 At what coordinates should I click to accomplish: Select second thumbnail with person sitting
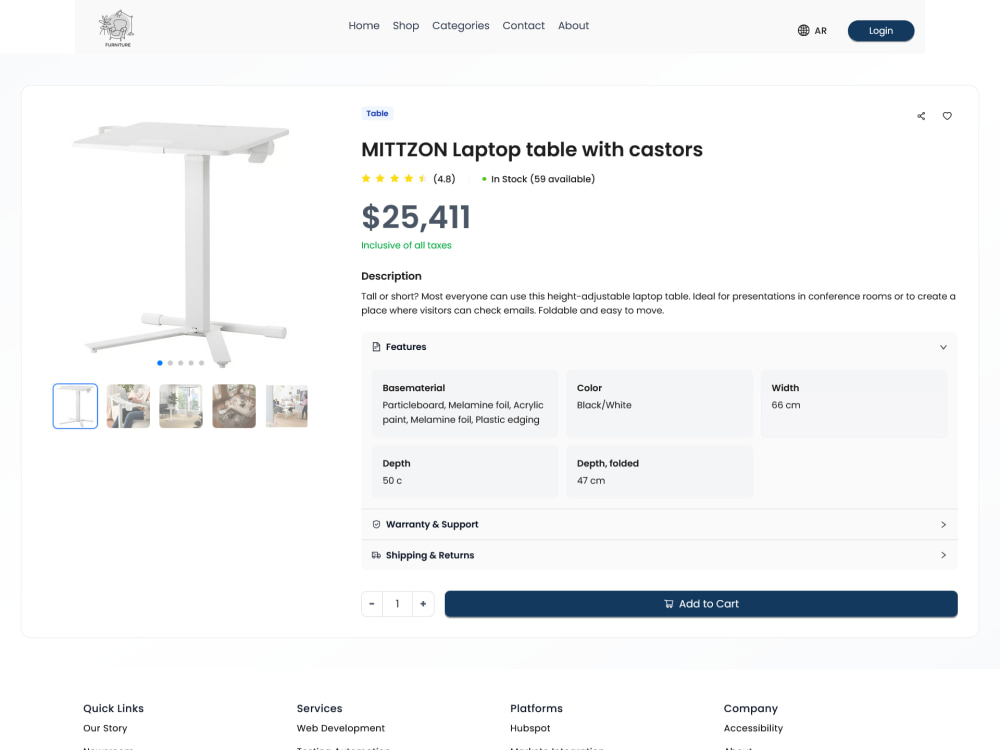128,406
